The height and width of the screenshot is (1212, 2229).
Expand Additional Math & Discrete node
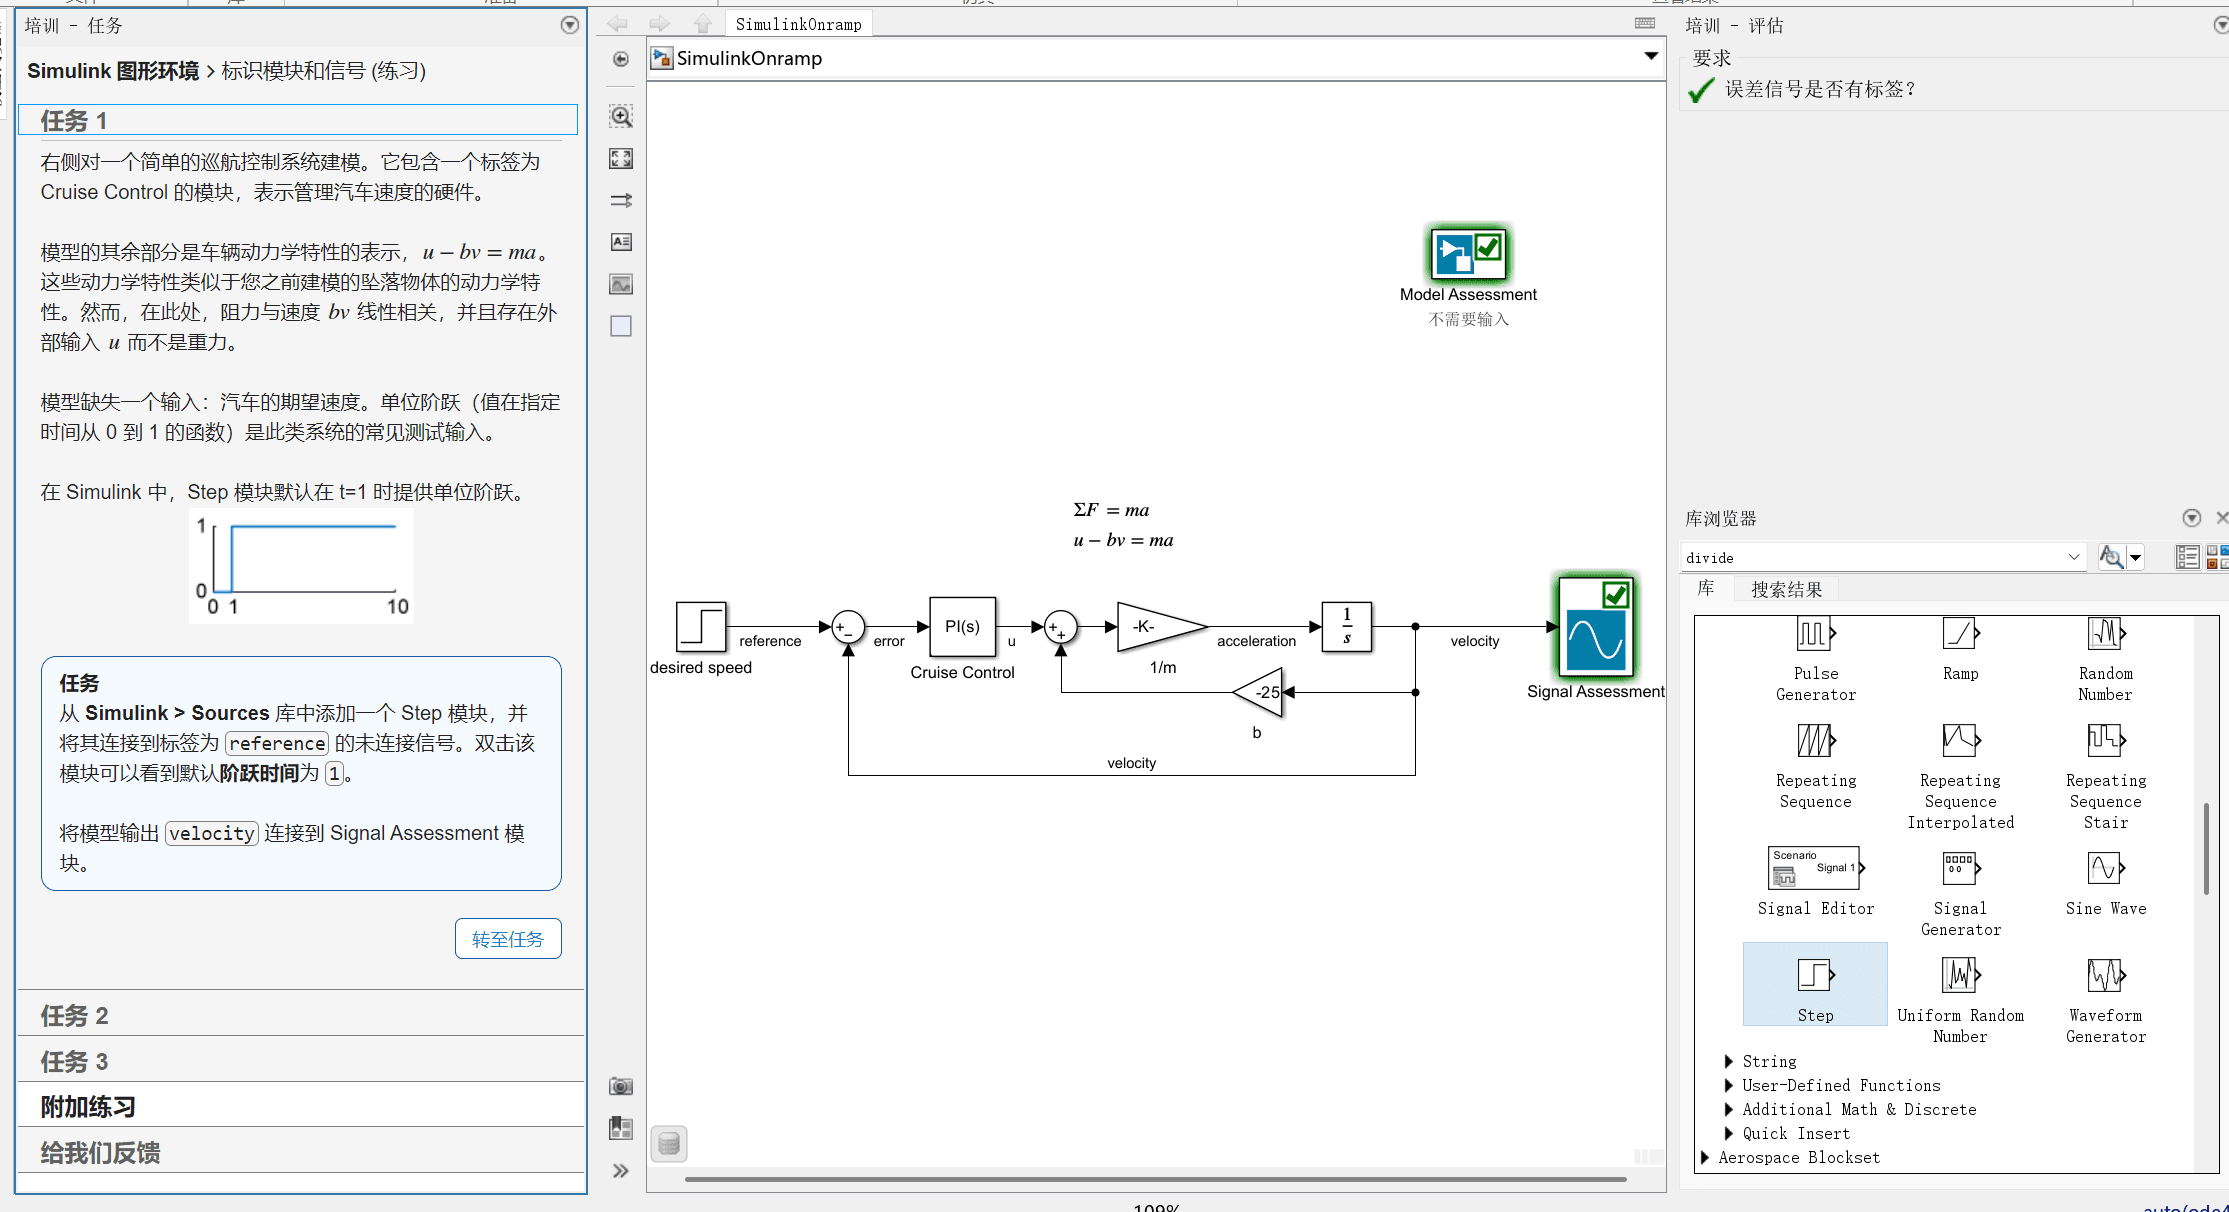click(1729, 1109)
